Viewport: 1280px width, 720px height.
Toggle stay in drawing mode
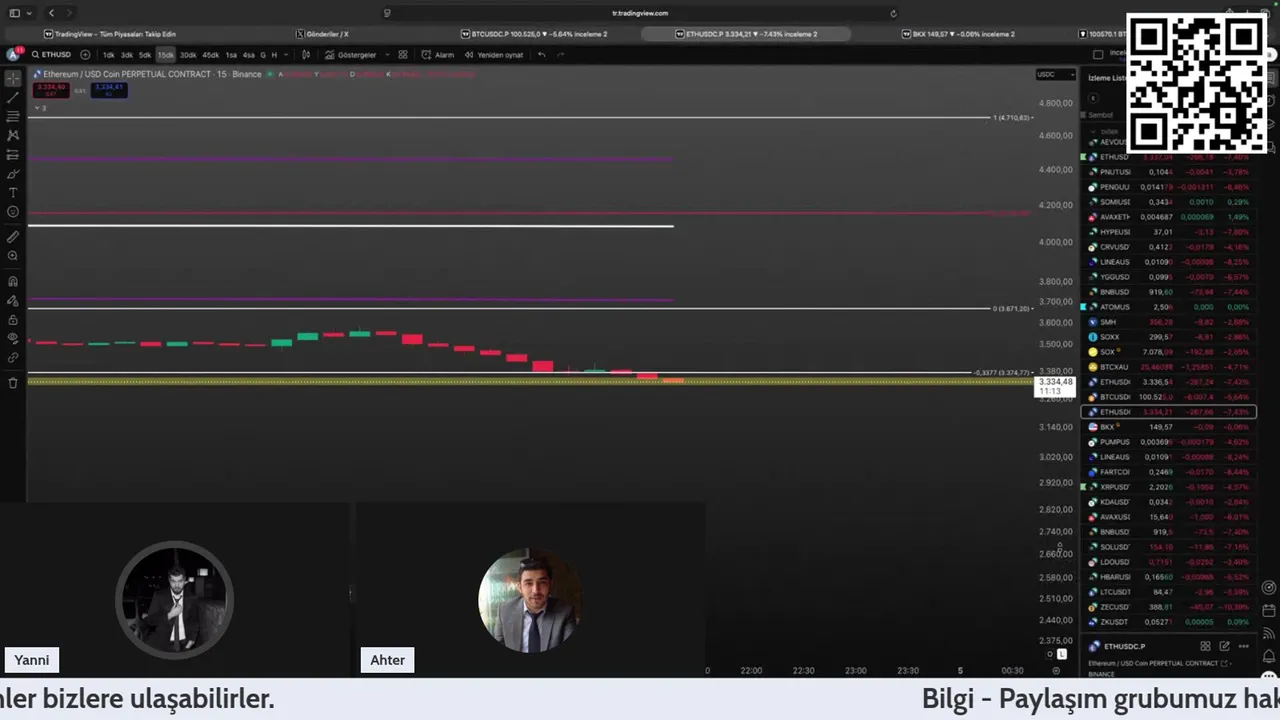click(x=13, y=300)
